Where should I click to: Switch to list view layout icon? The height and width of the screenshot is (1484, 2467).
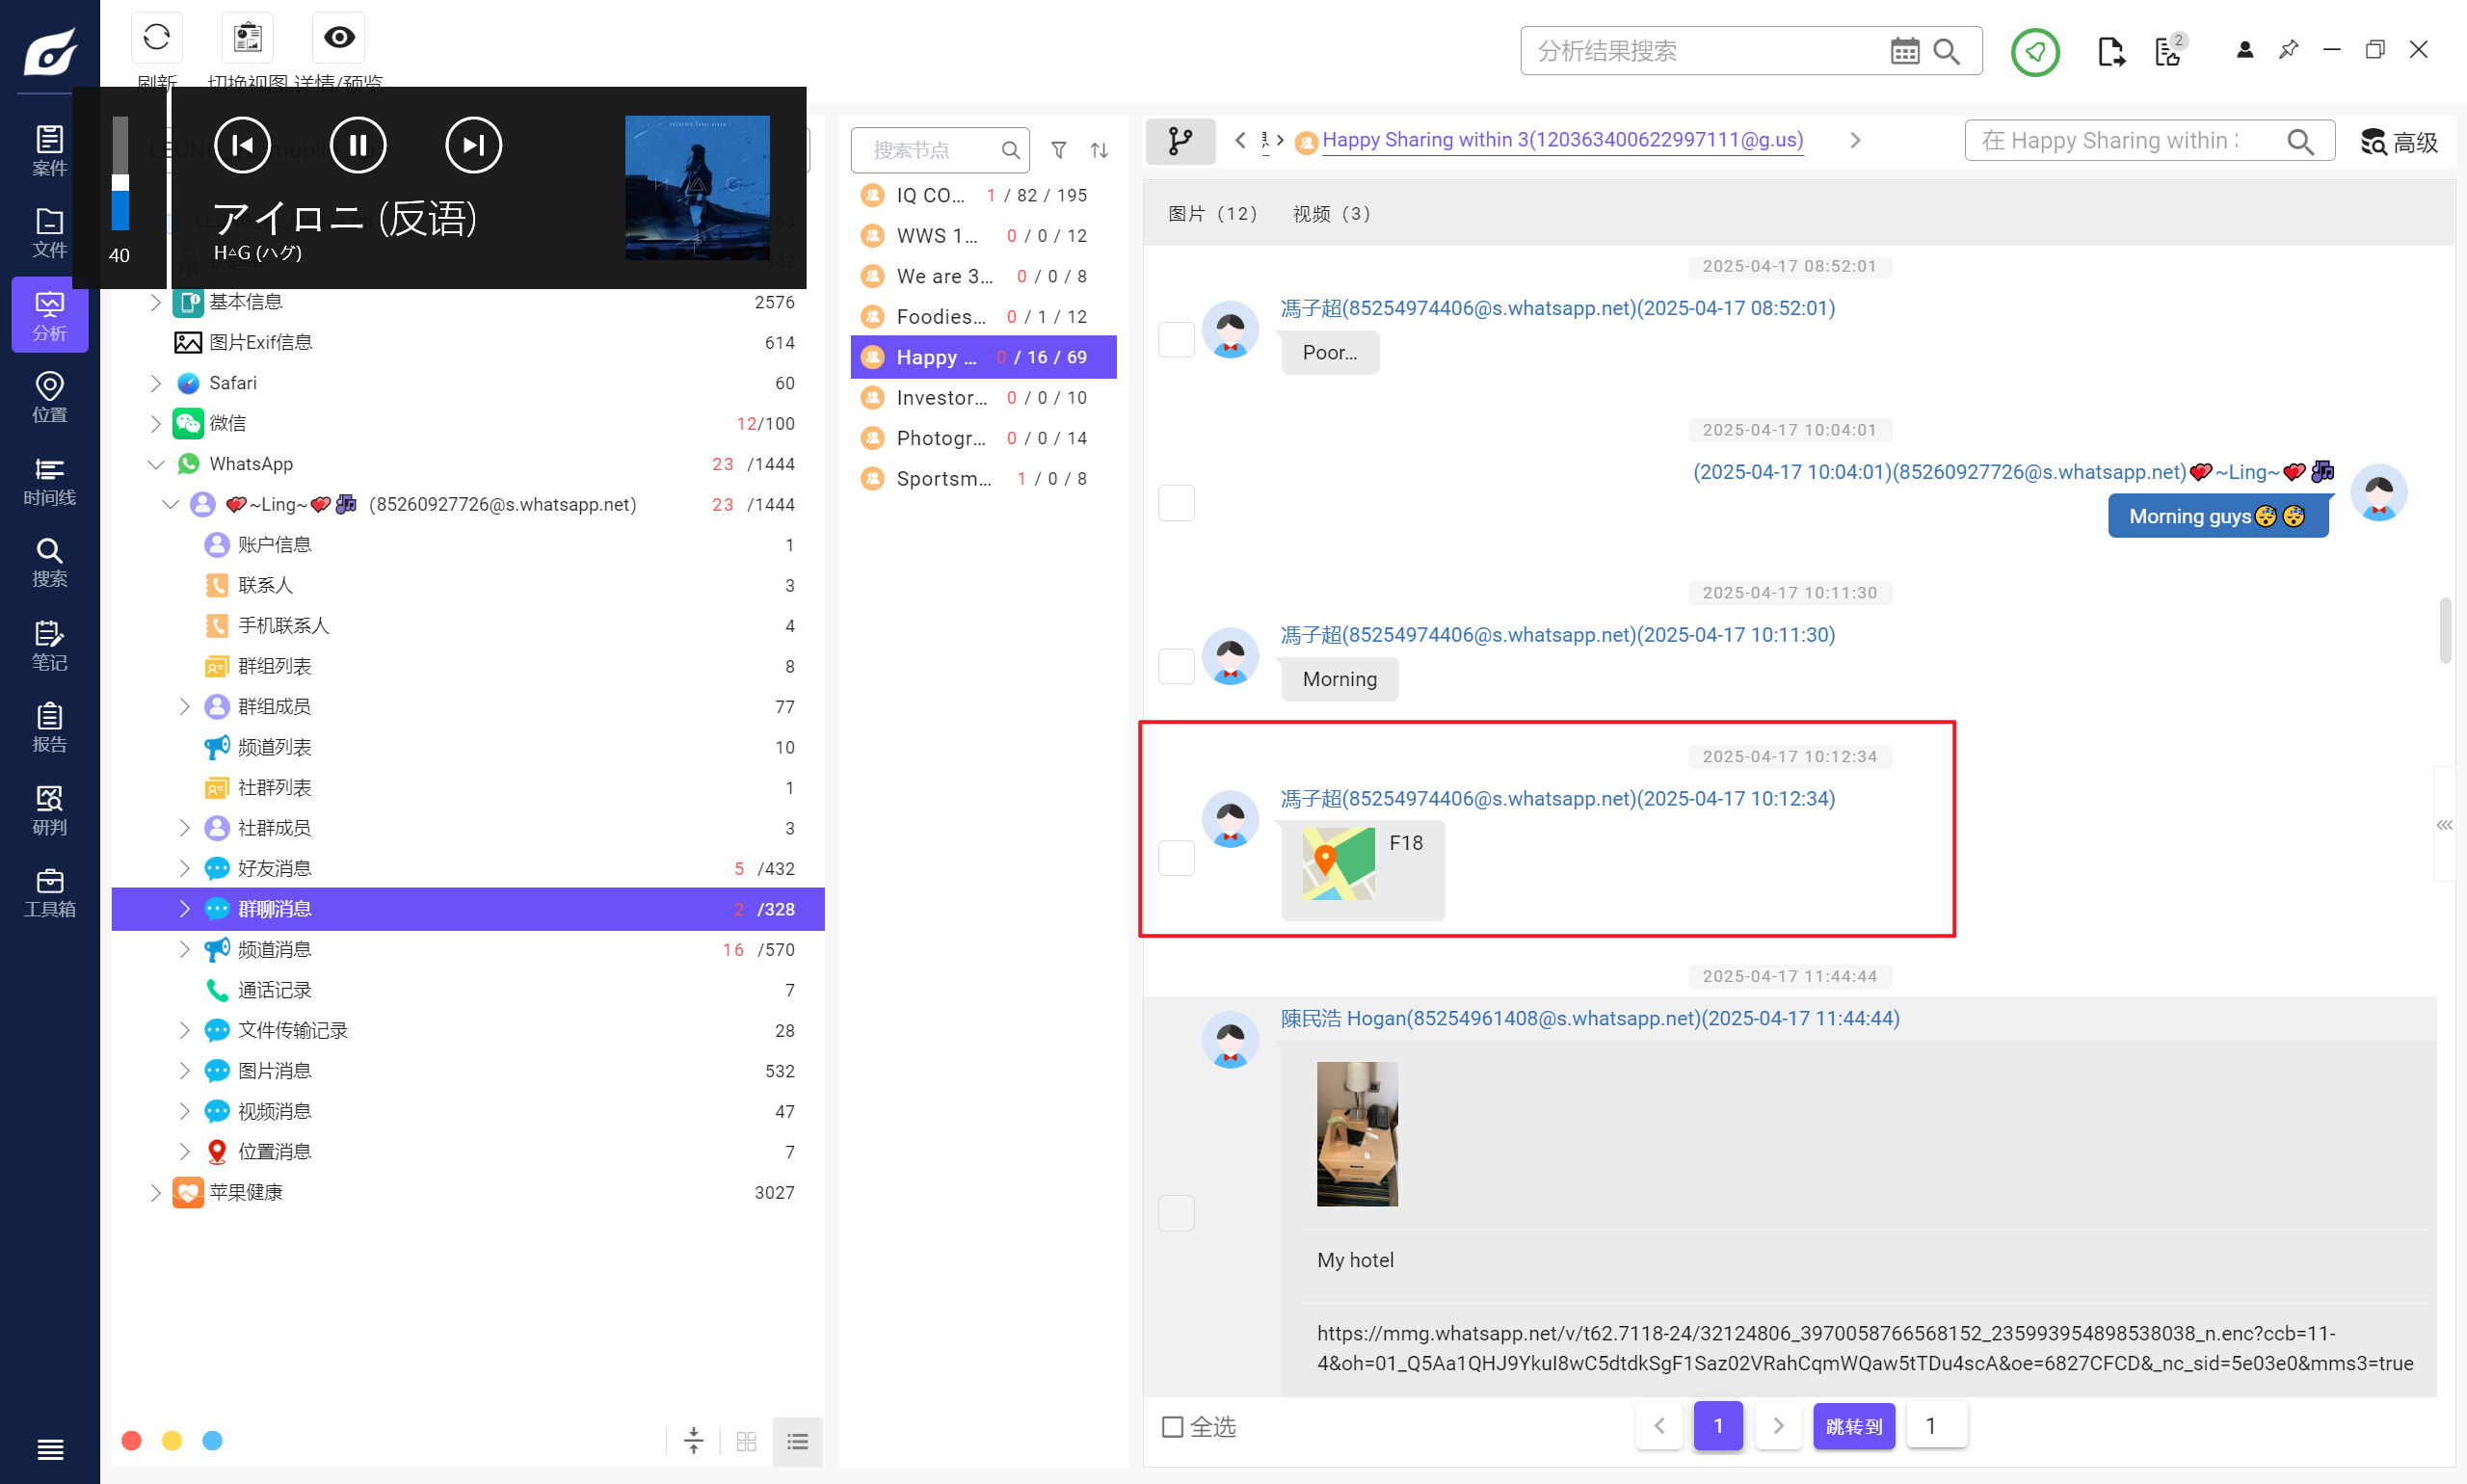click(797, 1441)
